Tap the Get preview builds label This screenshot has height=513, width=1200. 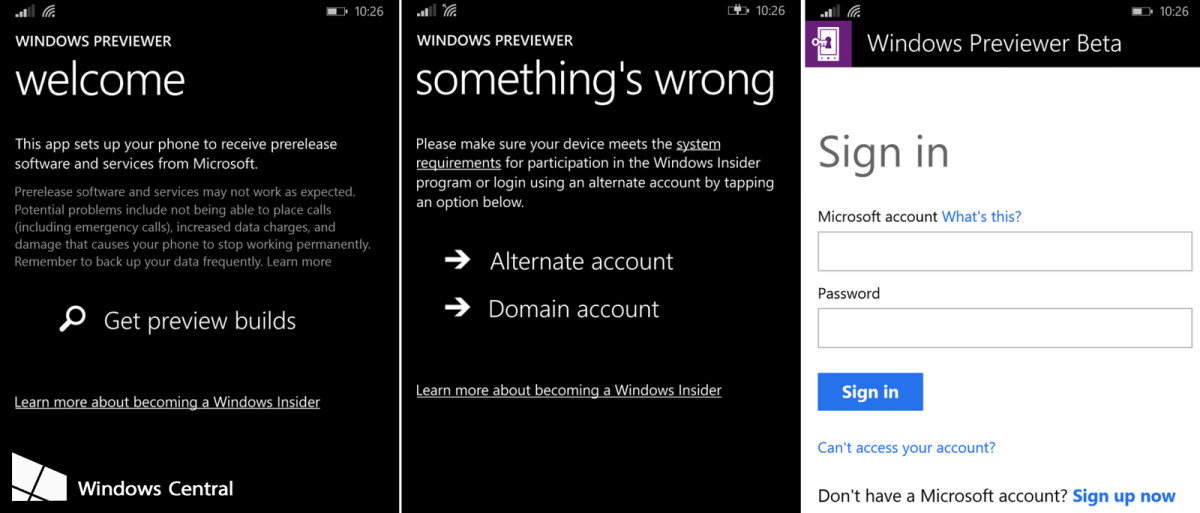click(200, 321)
